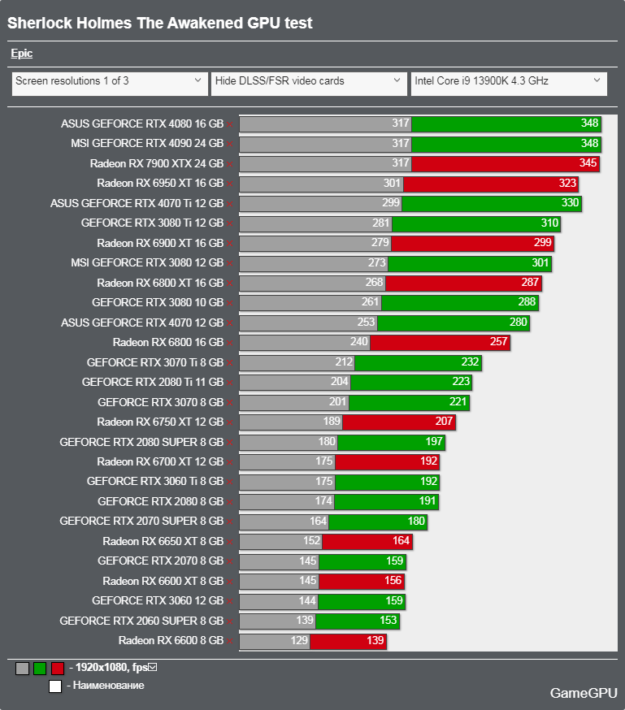
Task: Click the Radeon RX 6950 XT label
Action: (x=160, y=184)
